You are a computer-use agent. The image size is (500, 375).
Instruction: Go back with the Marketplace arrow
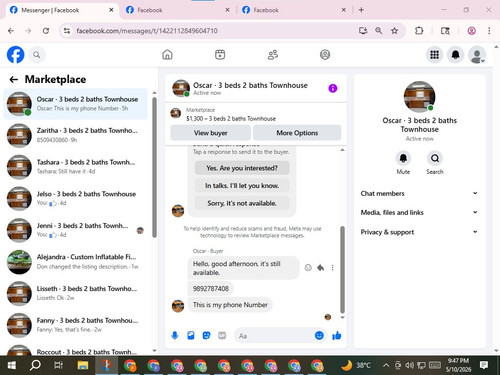[x=14, y=79]
